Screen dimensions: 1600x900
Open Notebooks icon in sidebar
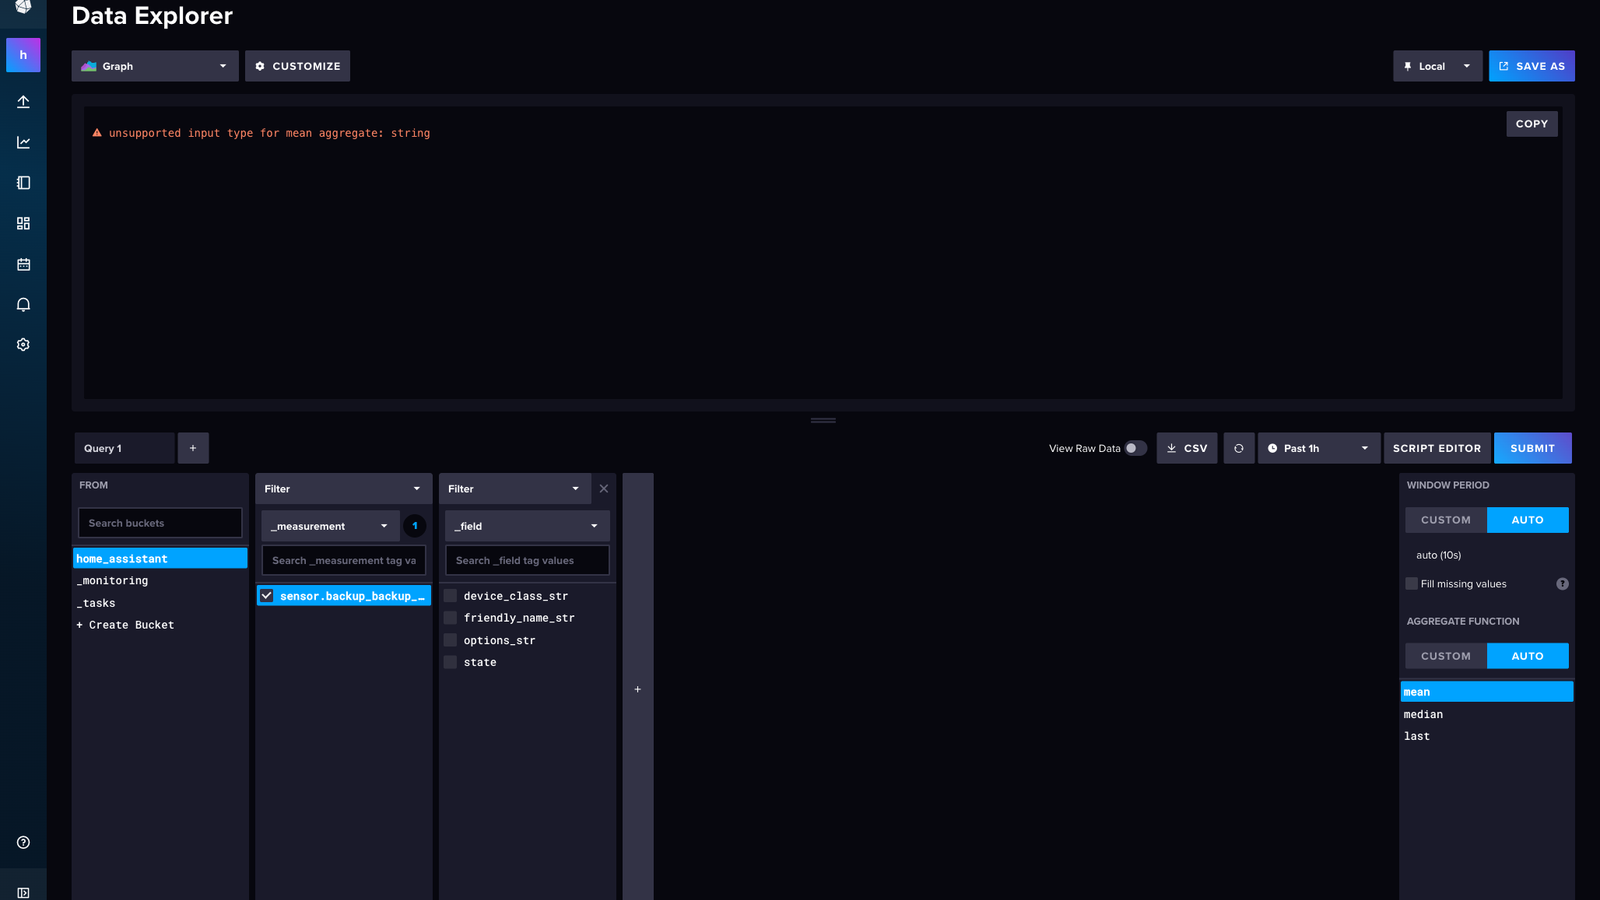tap(23, 183)
